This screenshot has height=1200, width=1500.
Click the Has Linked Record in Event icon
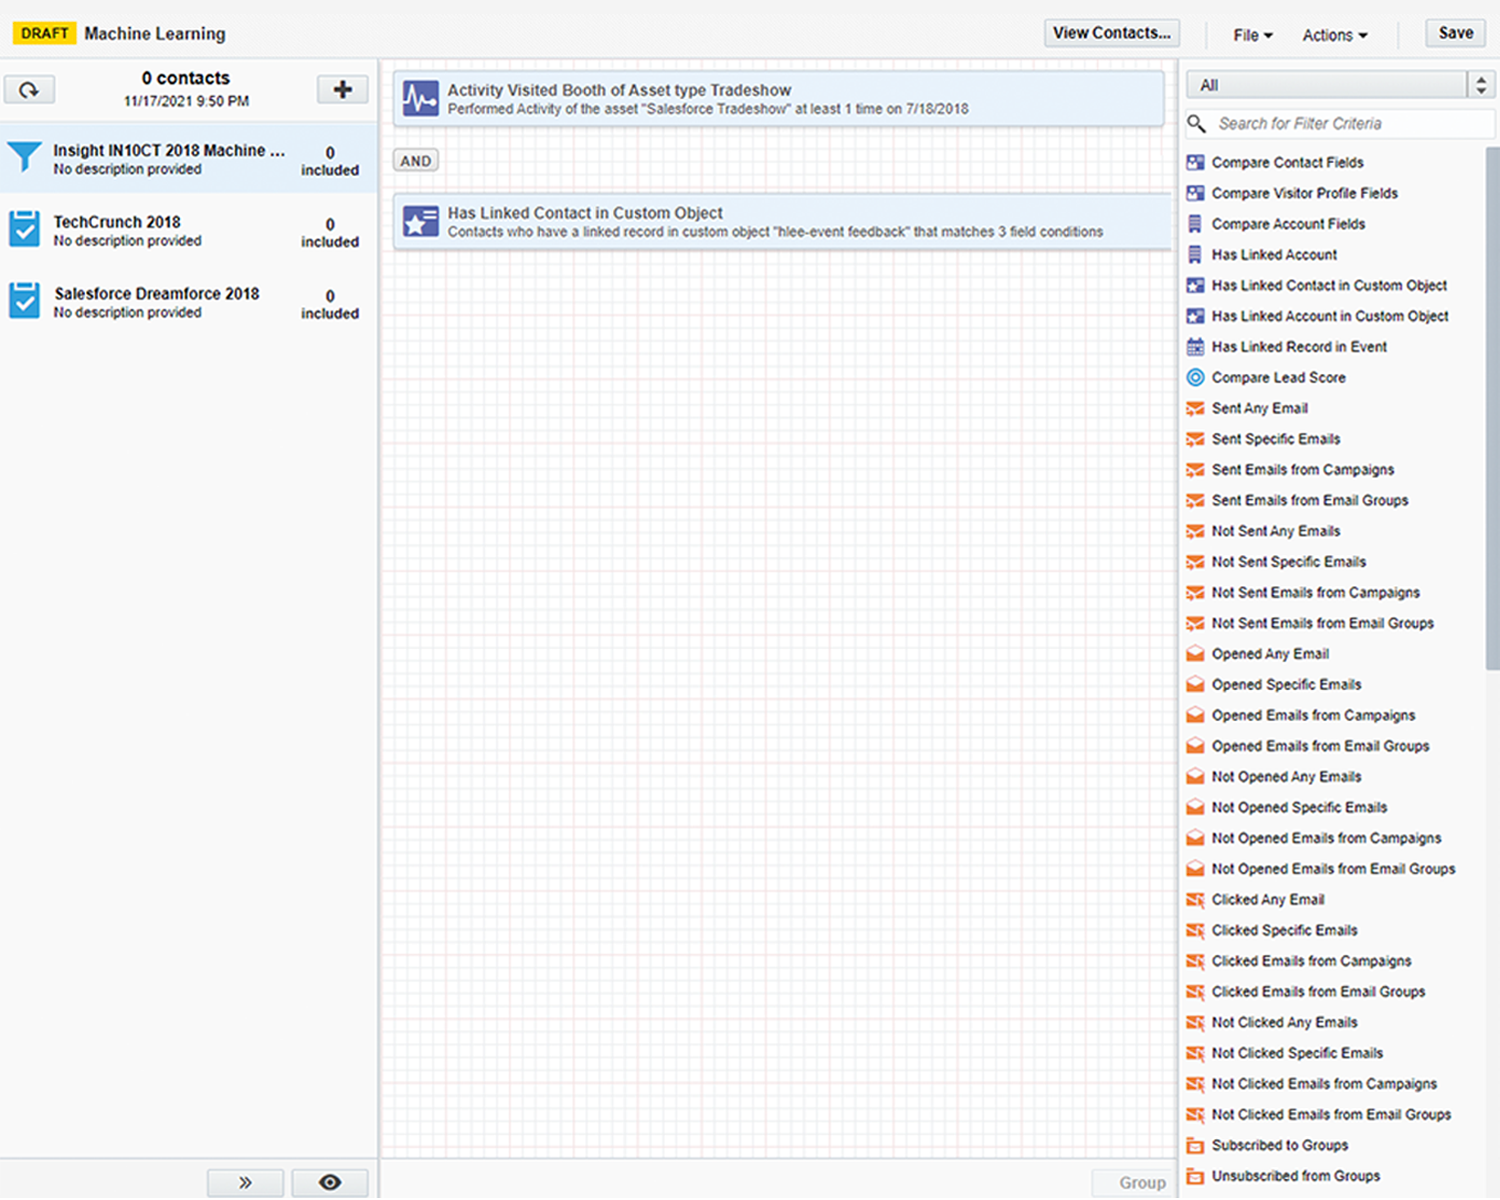pos(1195,347)
